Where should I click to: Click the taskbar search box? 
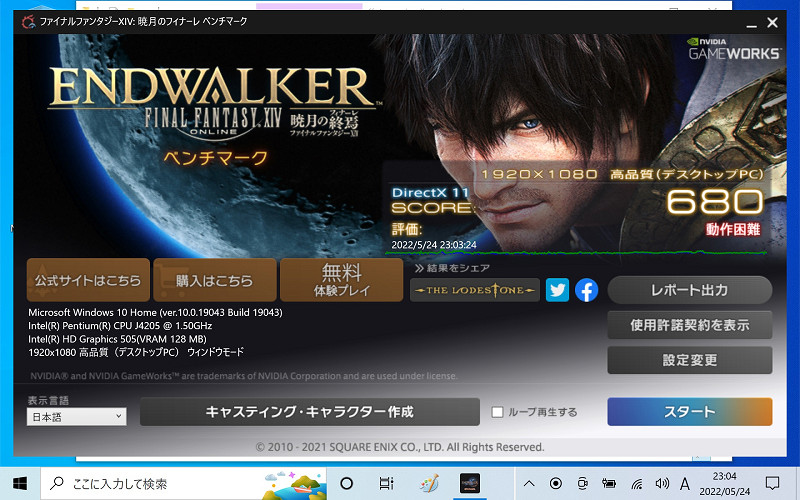184,483
